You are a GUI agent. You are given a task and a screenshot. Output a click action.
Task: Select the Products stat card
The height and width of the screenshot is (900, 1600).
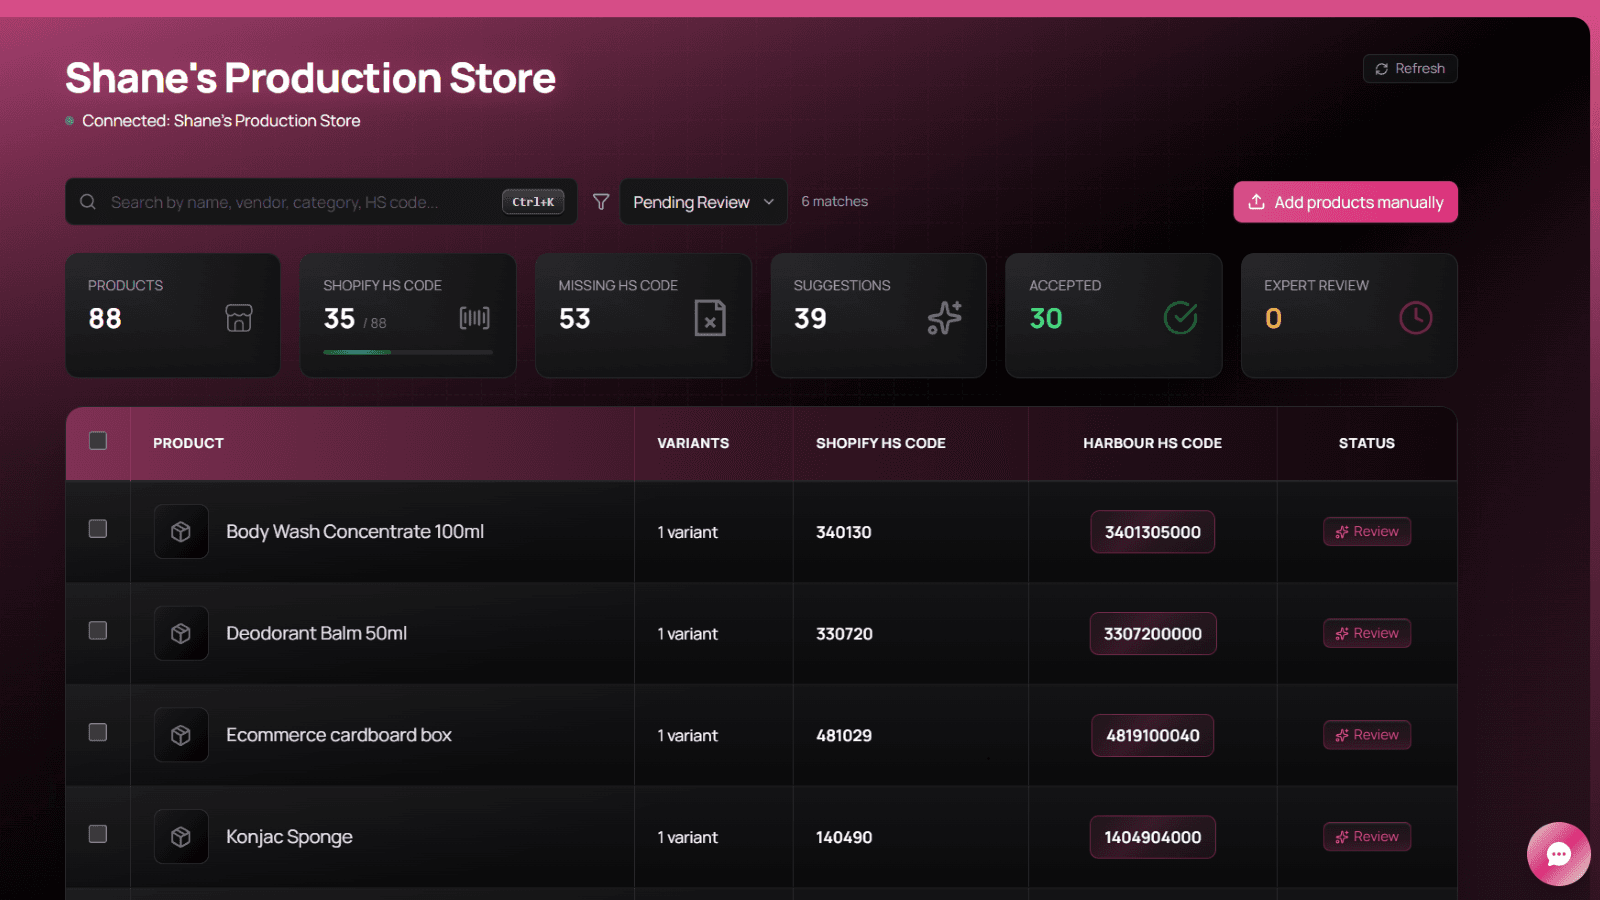(173, 315)
